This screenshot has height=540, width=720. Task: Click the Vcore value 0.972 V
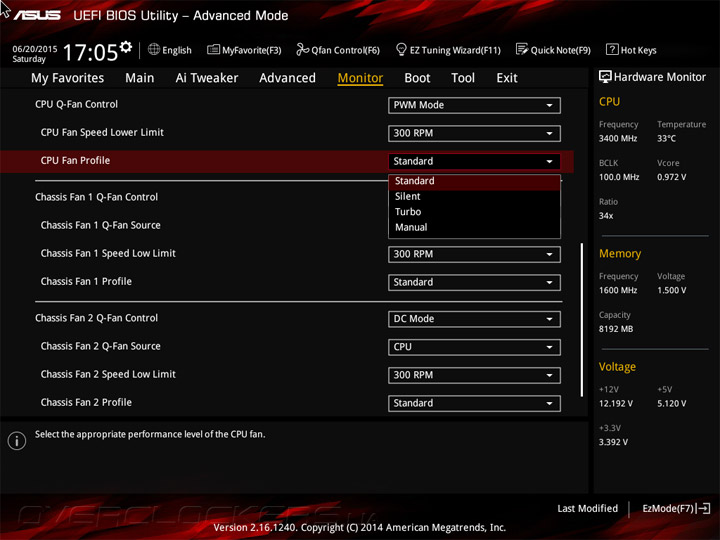(x=672, y=177)
